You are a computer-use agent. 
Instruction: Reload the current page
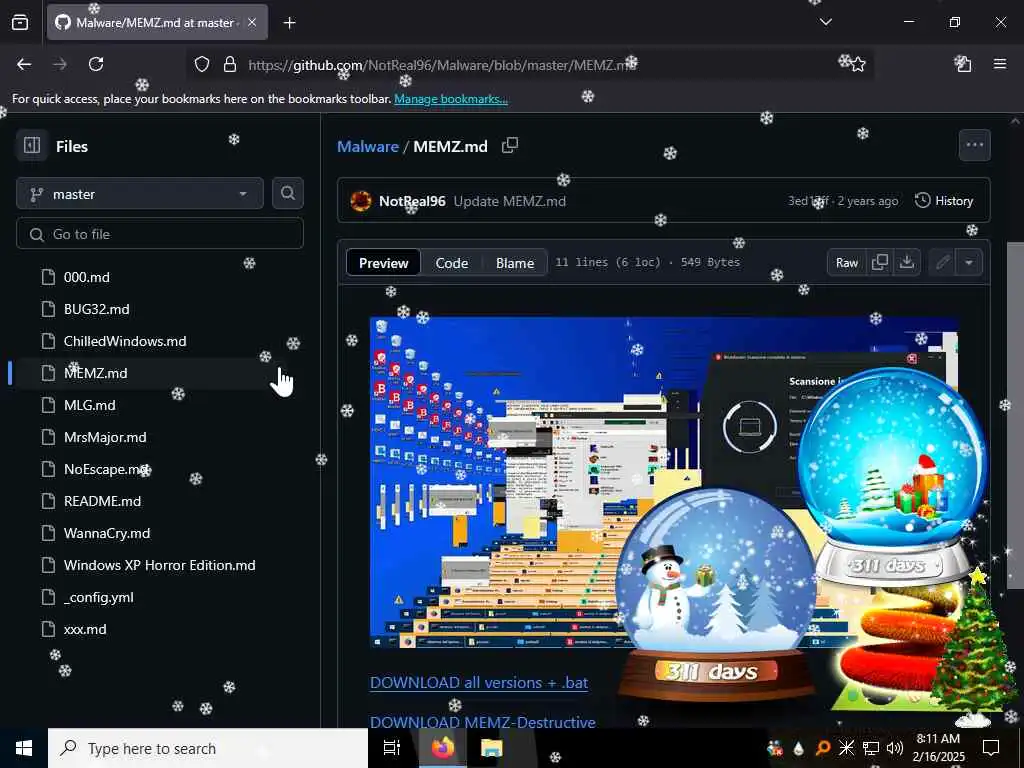click(96, 64)
